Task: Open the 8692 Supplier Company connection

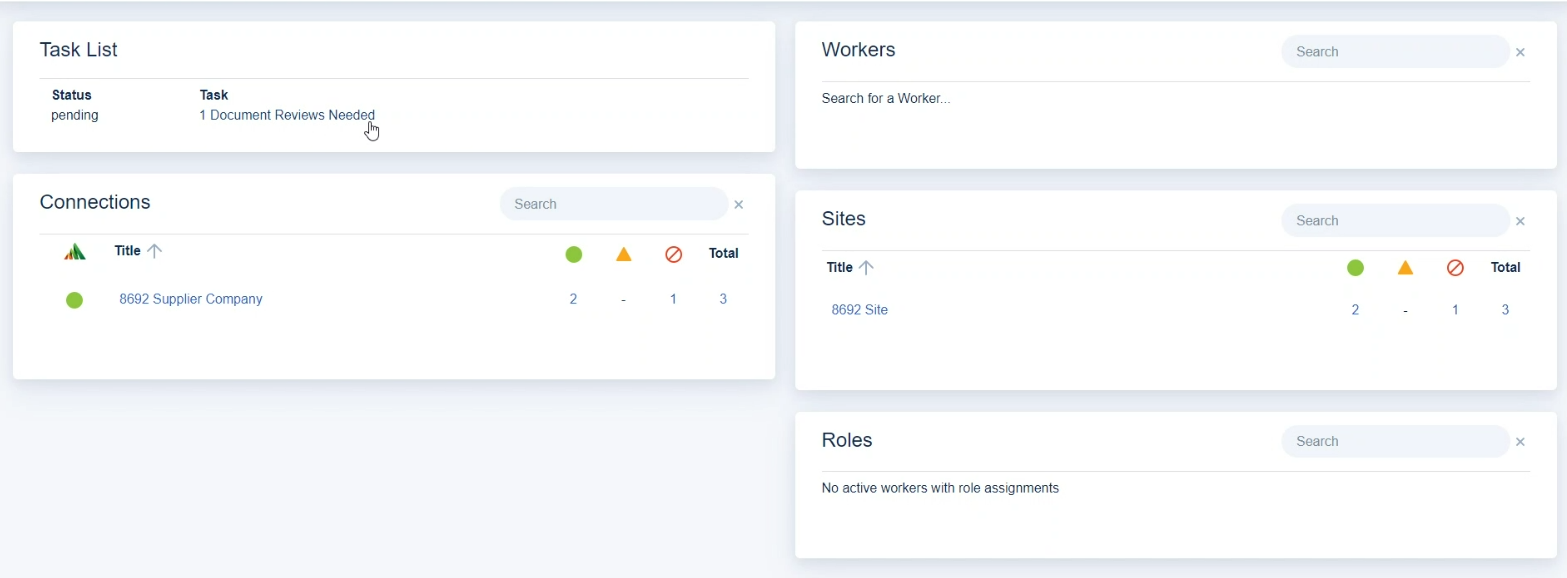Action: [190, 299]
